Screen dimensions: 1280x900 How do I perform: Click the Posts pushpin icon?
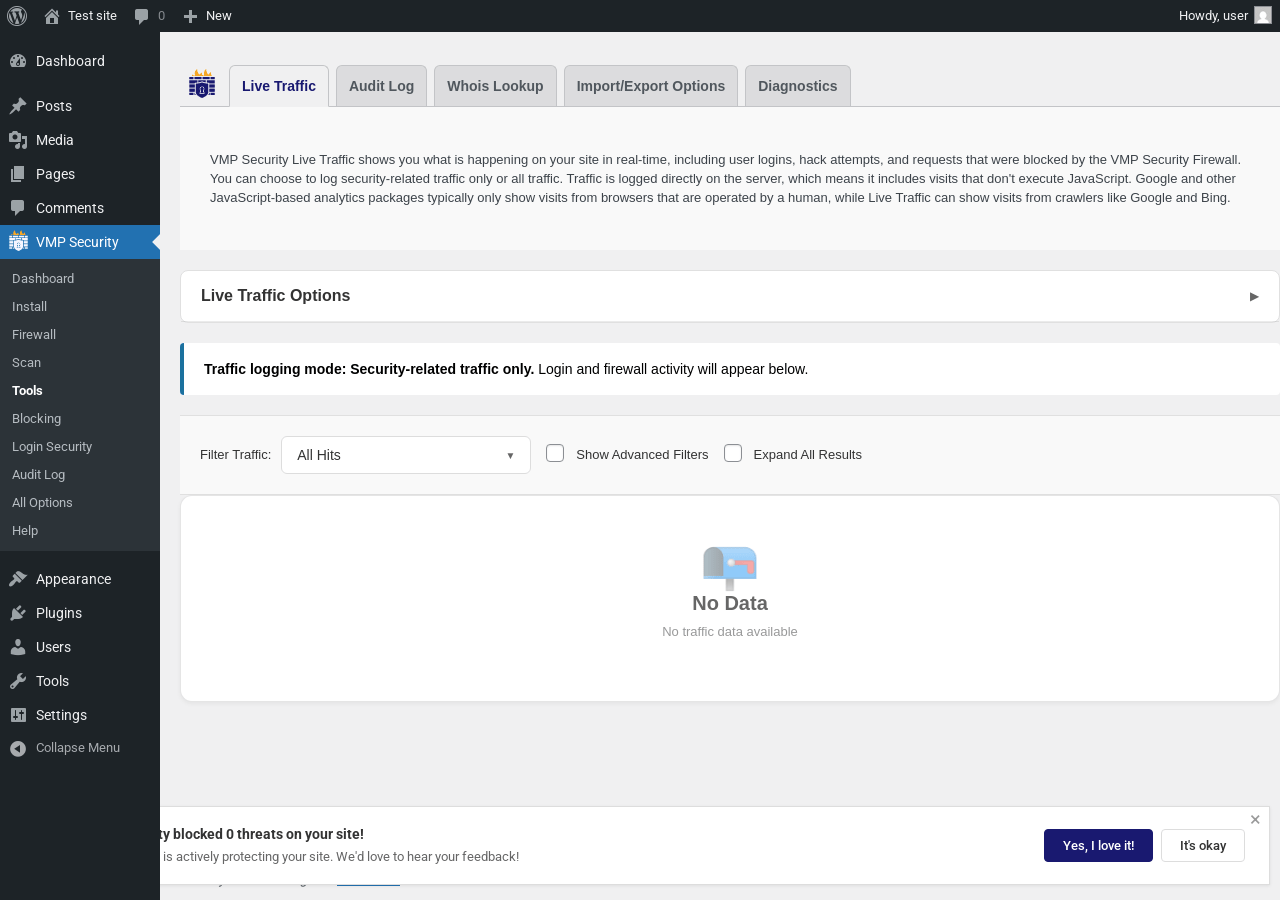[x=18, y=106]
